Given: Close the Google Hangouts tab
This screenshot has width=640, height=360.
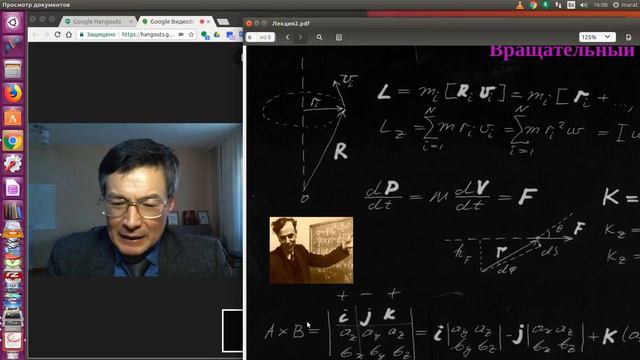Looking at the screenshot, I should (131, 21).
